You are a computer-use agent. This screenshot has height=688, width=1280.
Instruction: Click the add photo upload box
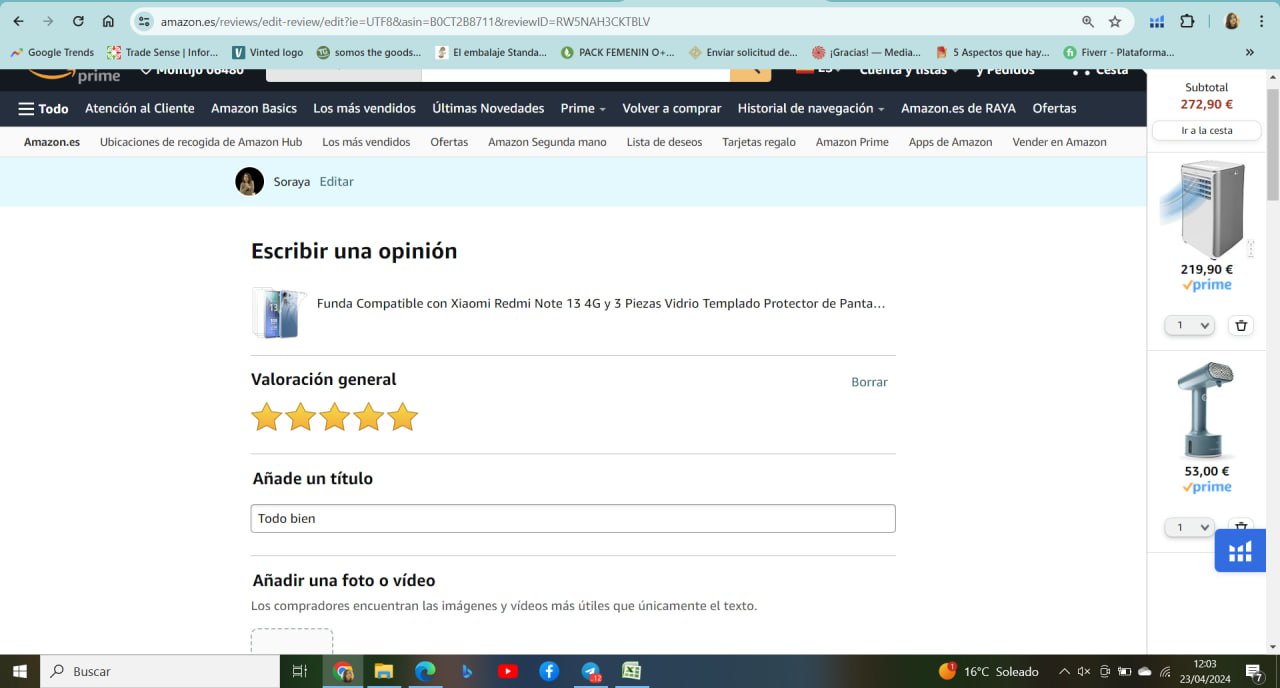[x=291, y=642]
